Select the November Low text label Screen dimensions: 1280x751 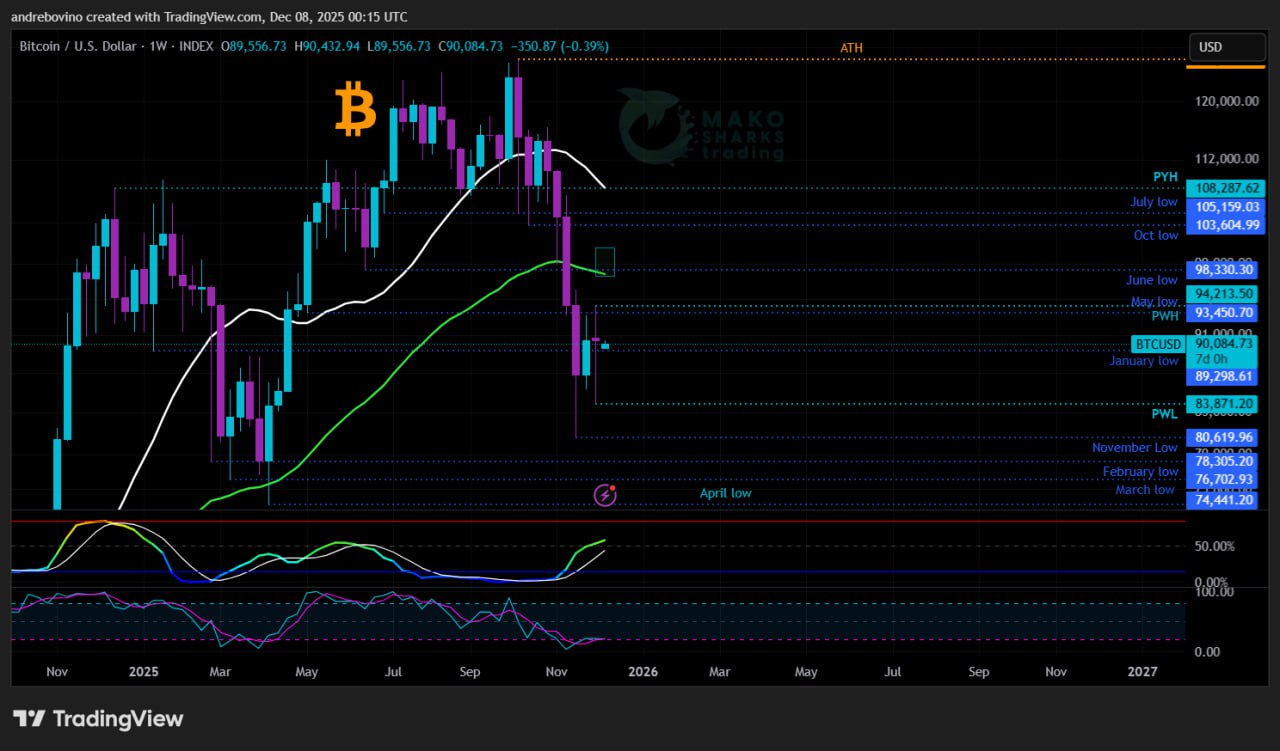point(1134,448)
